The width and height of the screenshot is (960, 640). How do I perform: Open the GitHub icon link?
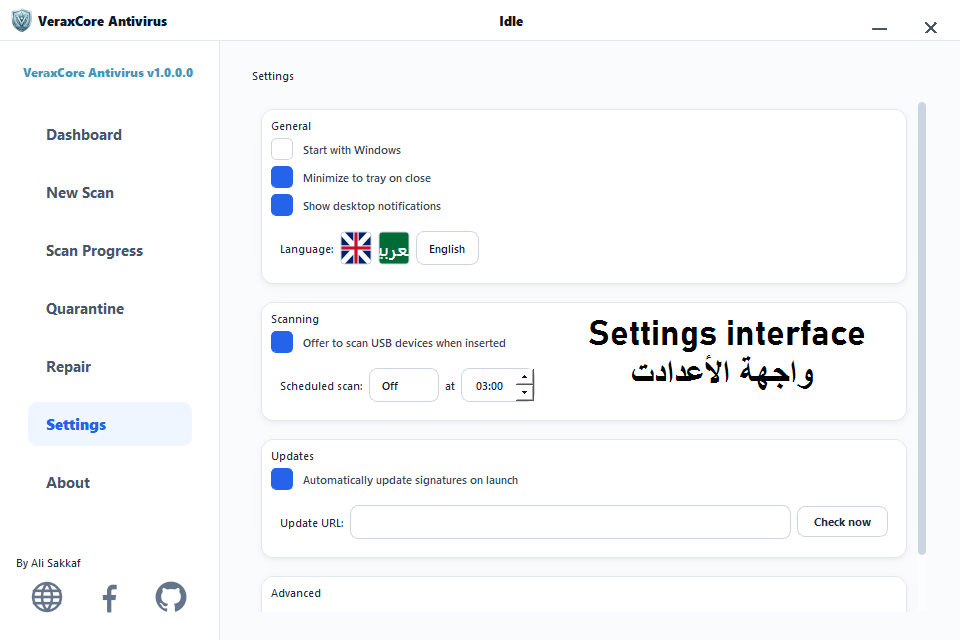(171, 597)
